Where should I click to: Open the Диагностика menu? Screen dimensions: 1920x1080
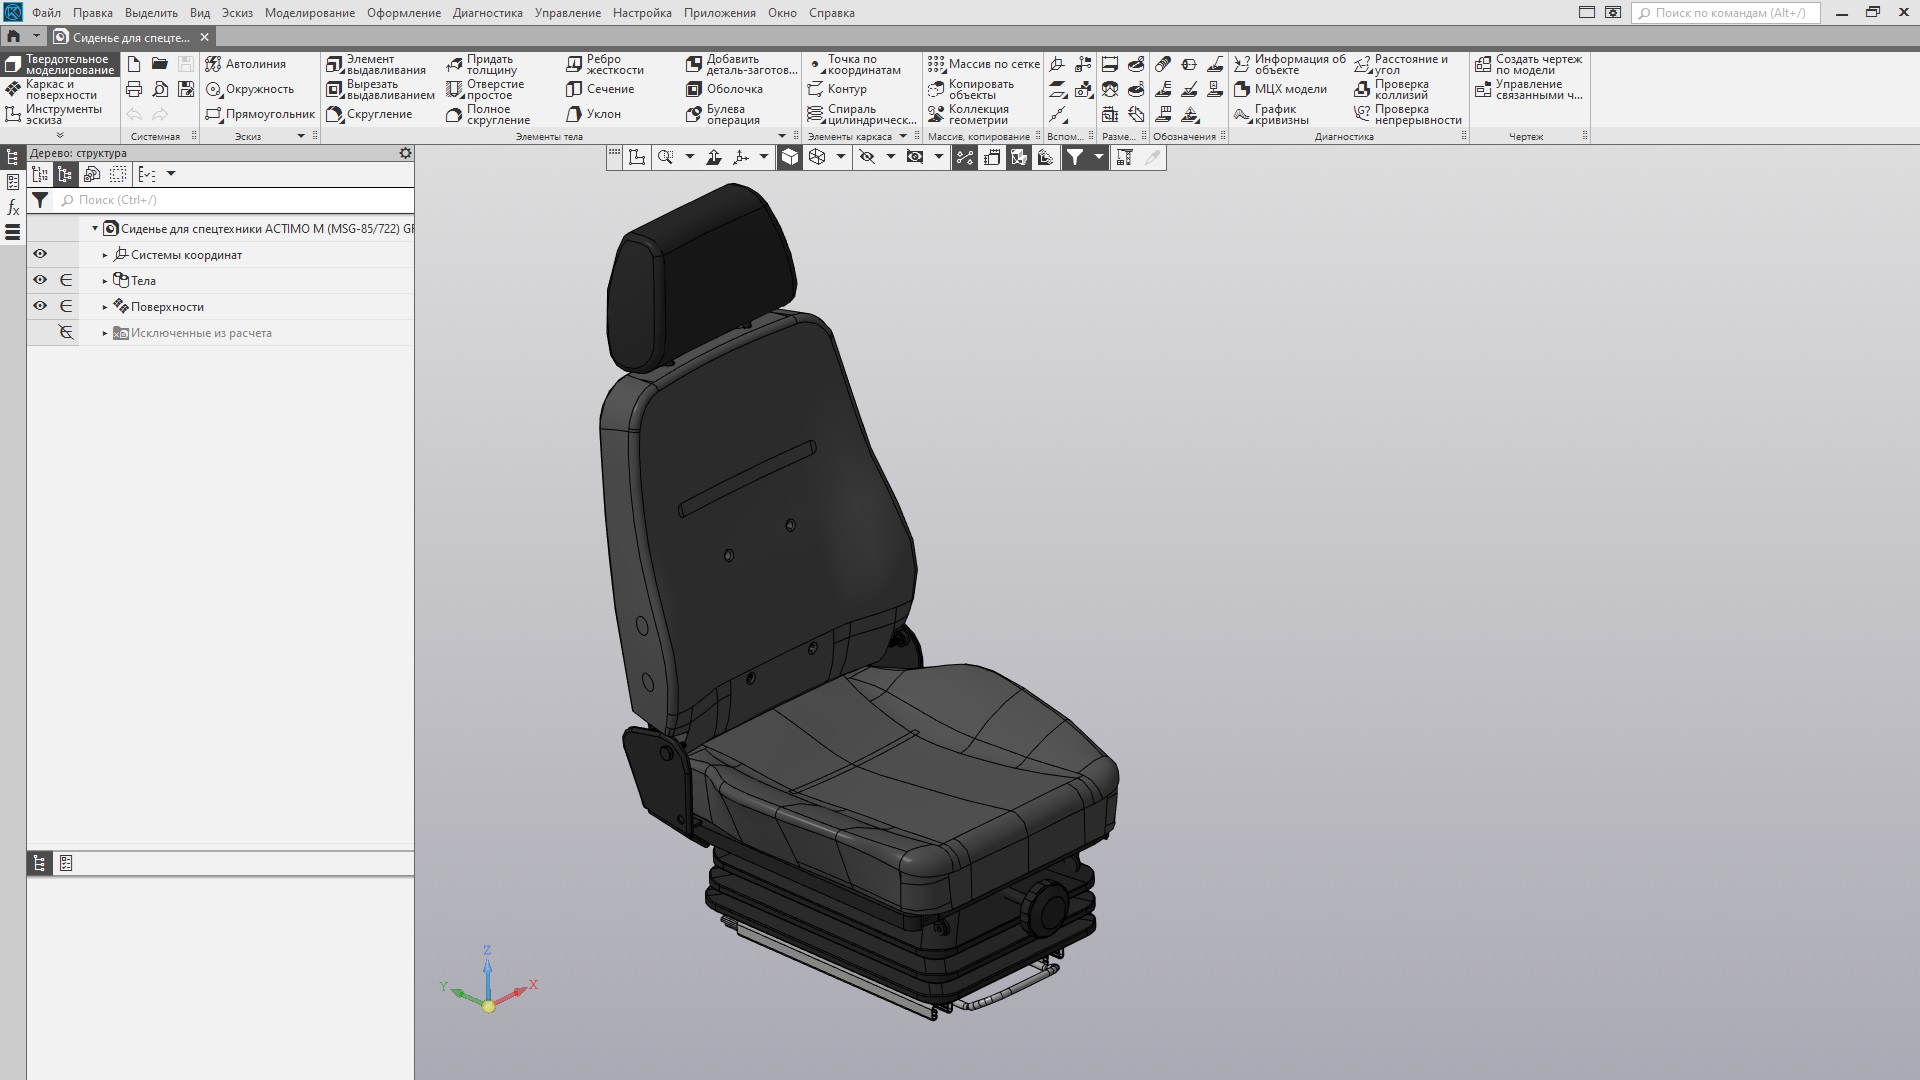(x=487, y=13)
